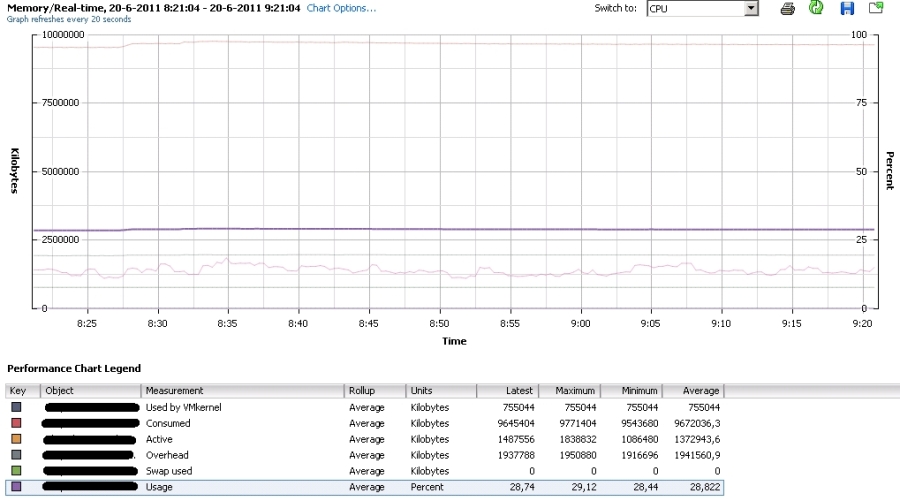Click Overhead latest value 1937788
The width and height of the screenshot is (900, 501).
[x=516, y=455]
